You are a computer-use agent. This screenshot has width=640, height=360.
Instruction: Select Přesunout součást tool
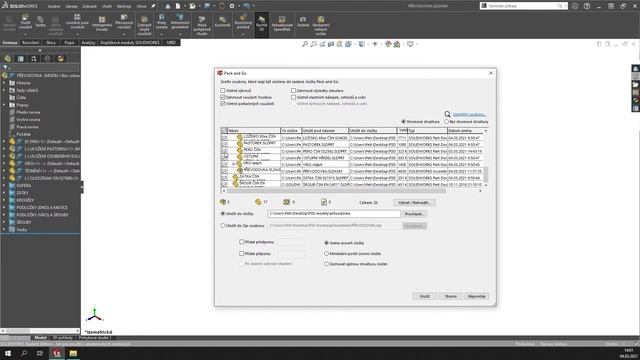pyautogui.click(x=124, y=22)
